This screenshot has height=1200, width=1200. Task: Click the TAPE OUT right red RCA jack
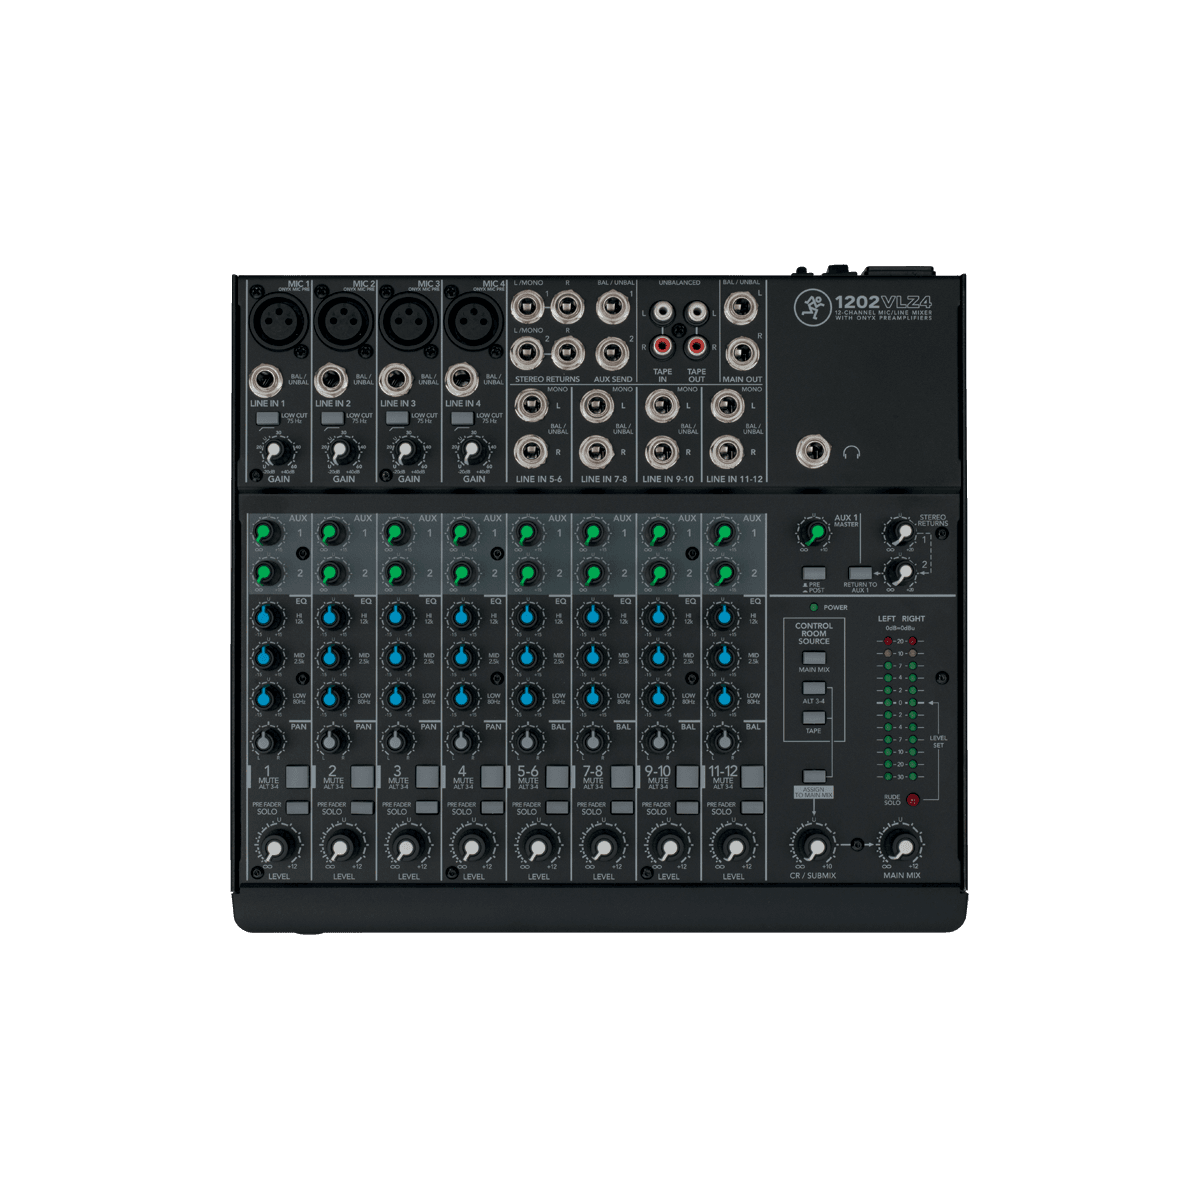point(697,347)
